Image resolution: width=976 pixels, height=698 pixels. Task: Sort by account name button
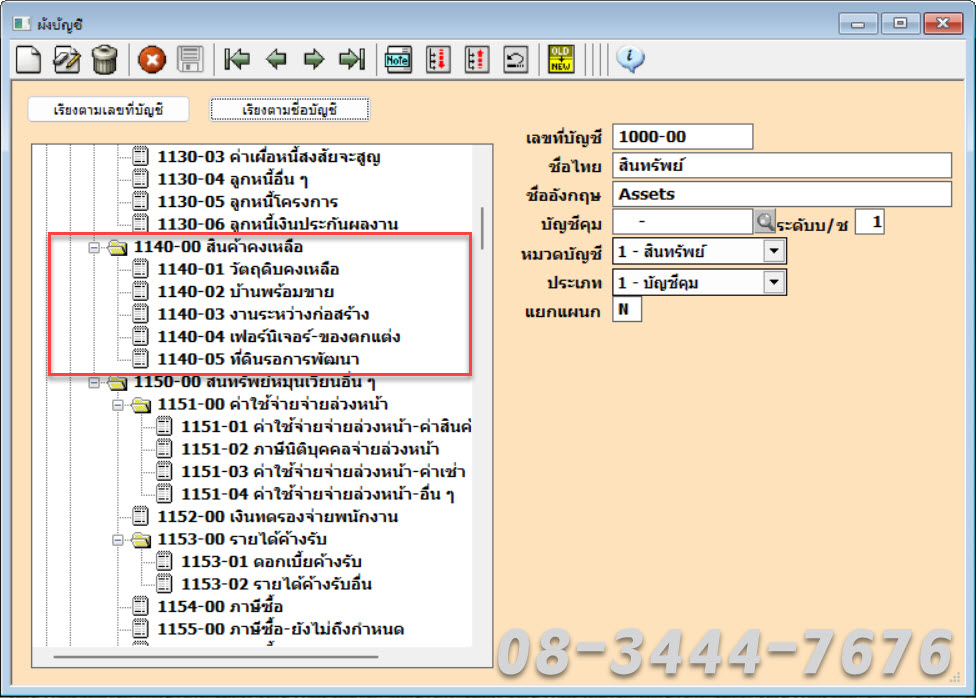point(289,110)
